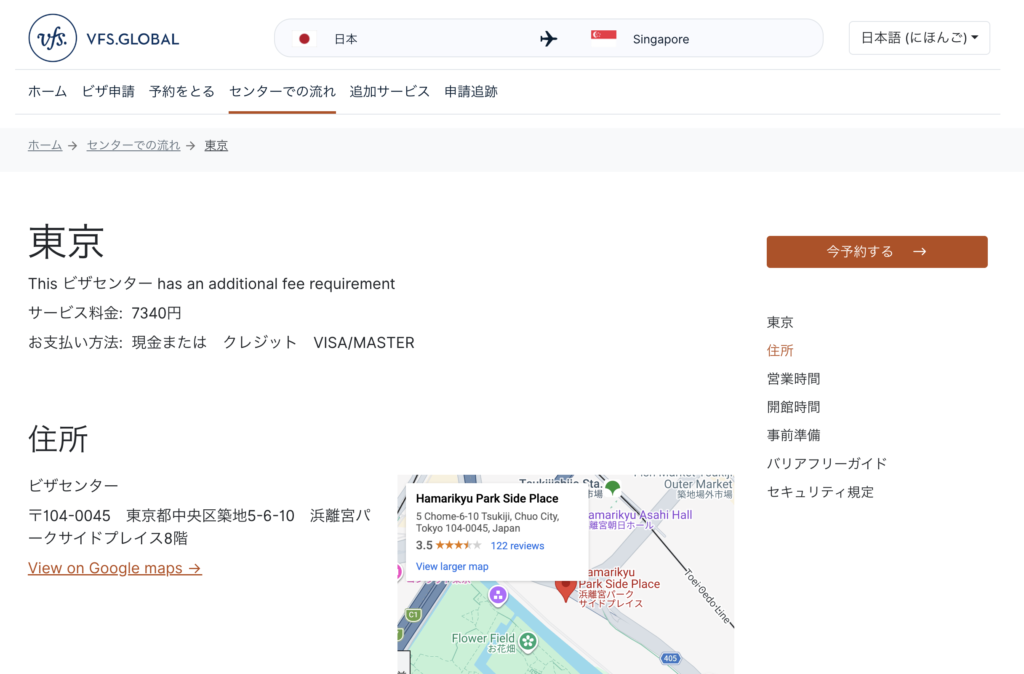This screenshot has width=1024, height=674.
Task: Click the green park tree marker
Action: (x=613, y=487)
